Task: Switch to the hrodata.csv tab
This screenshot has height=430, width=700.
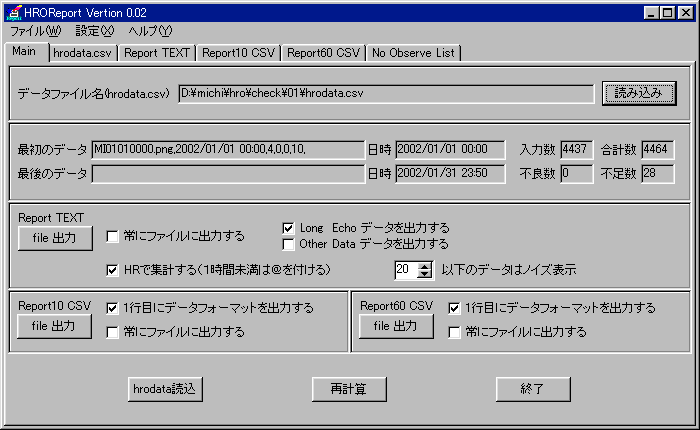Action: (83, 53)
